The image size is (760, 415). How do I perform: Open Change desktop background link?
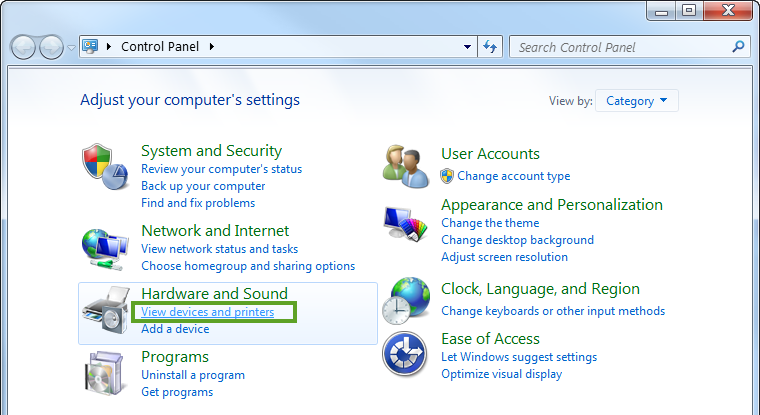(517, 240)
